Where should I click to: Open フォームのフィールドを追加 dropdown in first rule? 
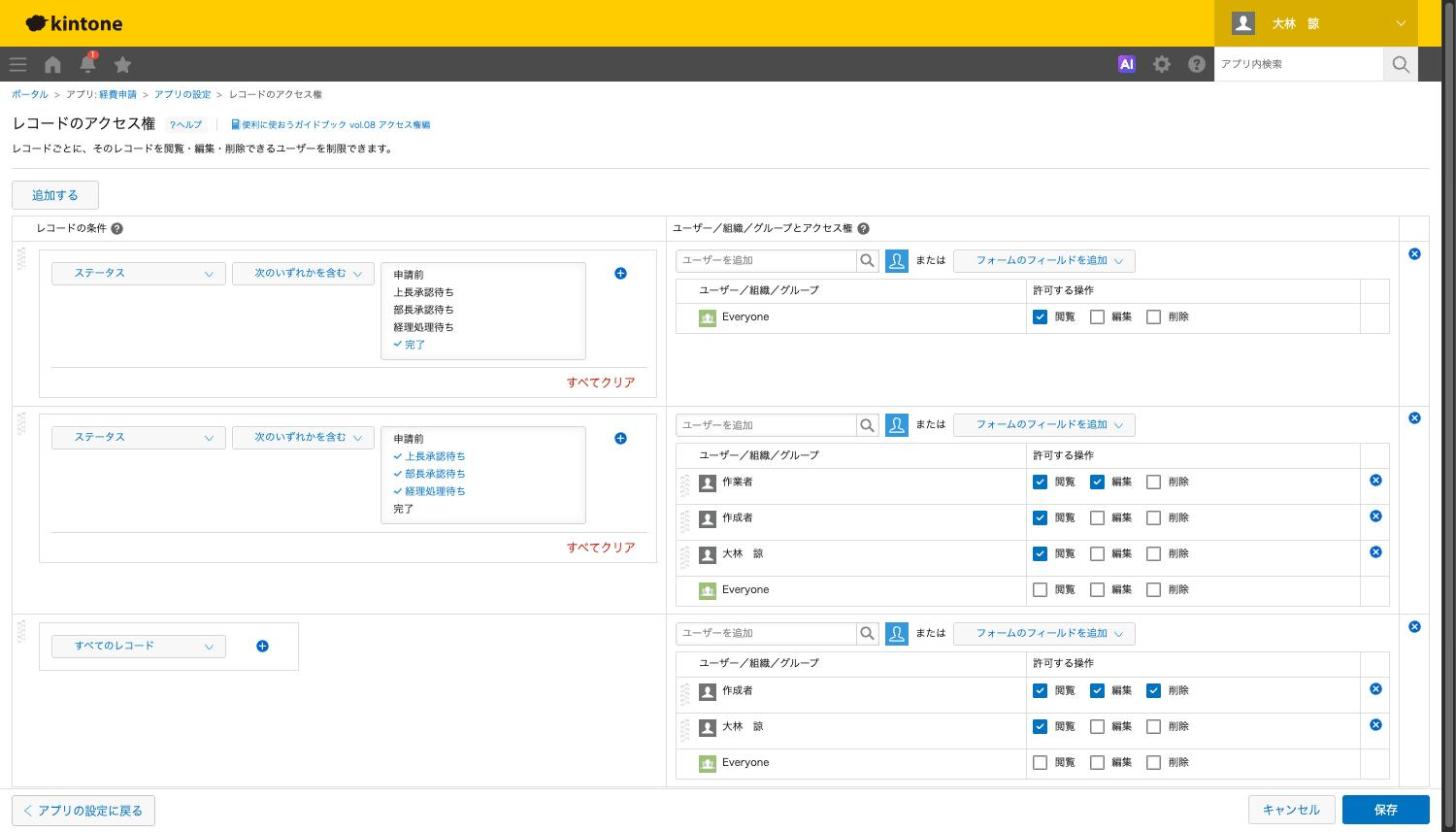[1044, 261]
